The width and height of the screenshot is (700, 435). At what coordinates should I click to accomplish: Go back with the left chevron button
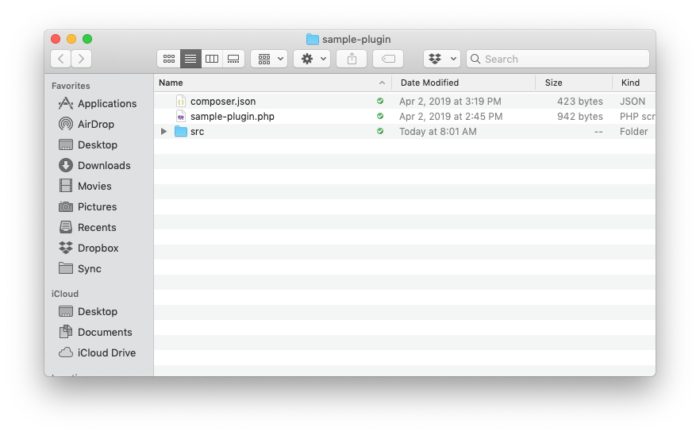tap(61, 59)
